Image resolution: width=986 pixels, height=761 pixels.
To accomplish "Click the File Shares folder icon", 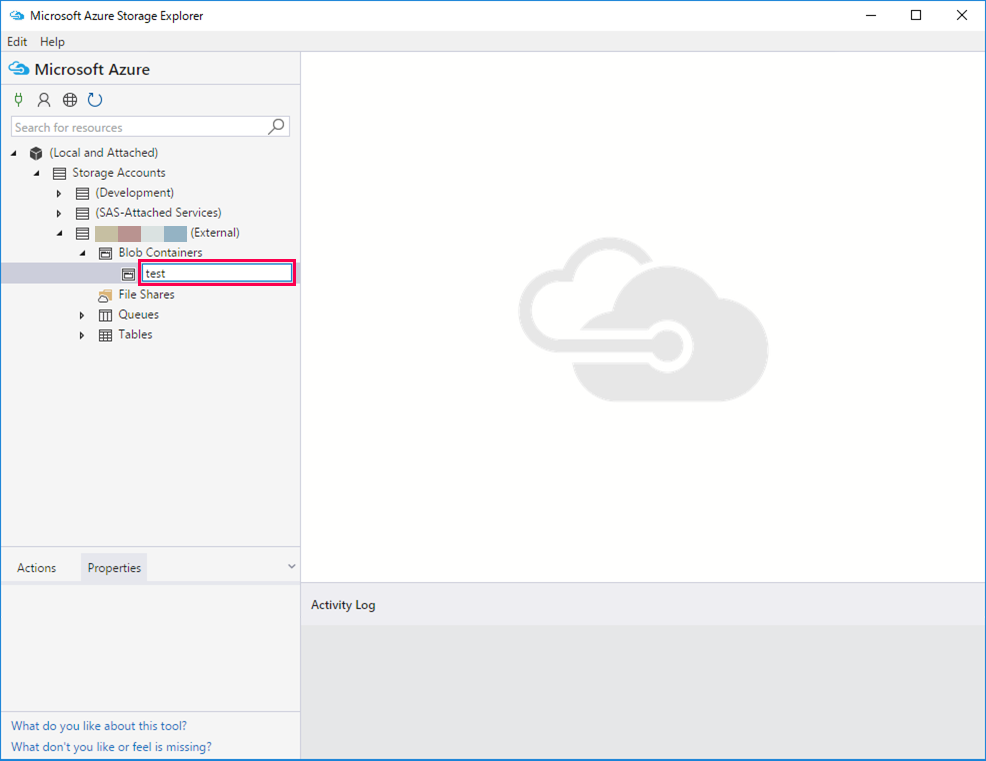I will click(x=105, y=295).
